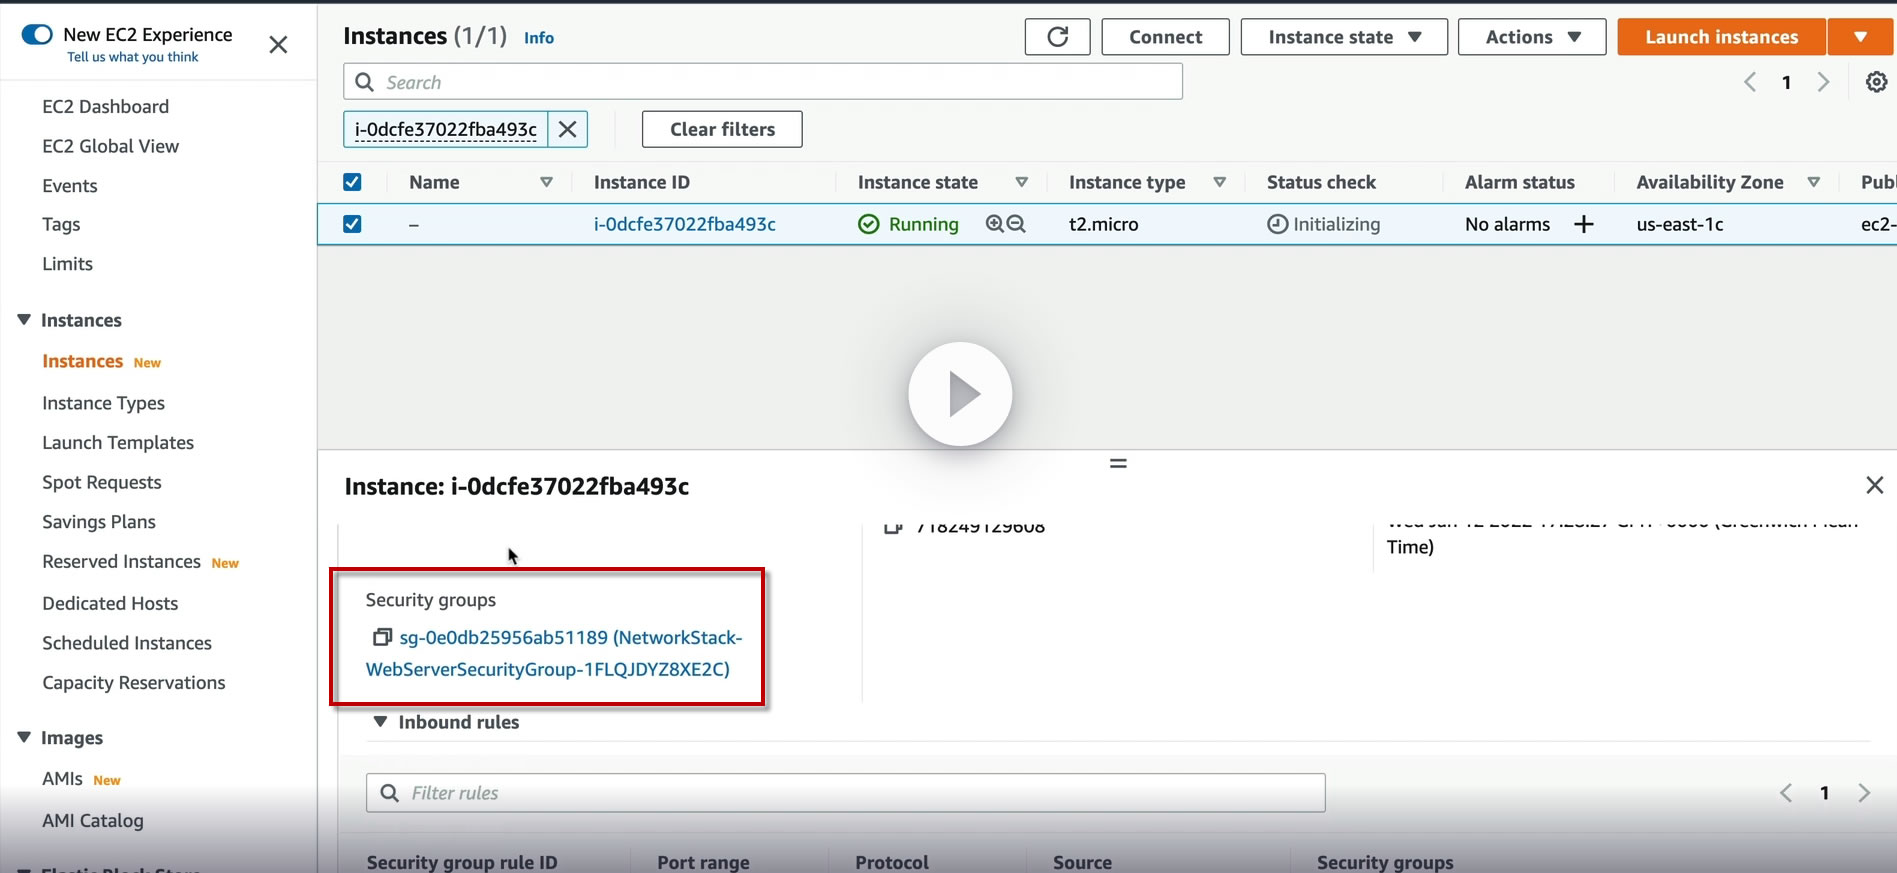The height and width of the screenshot is (873, 1897).
Task: Sort by the Instance state column arrow
Action: pos(1021,182)
